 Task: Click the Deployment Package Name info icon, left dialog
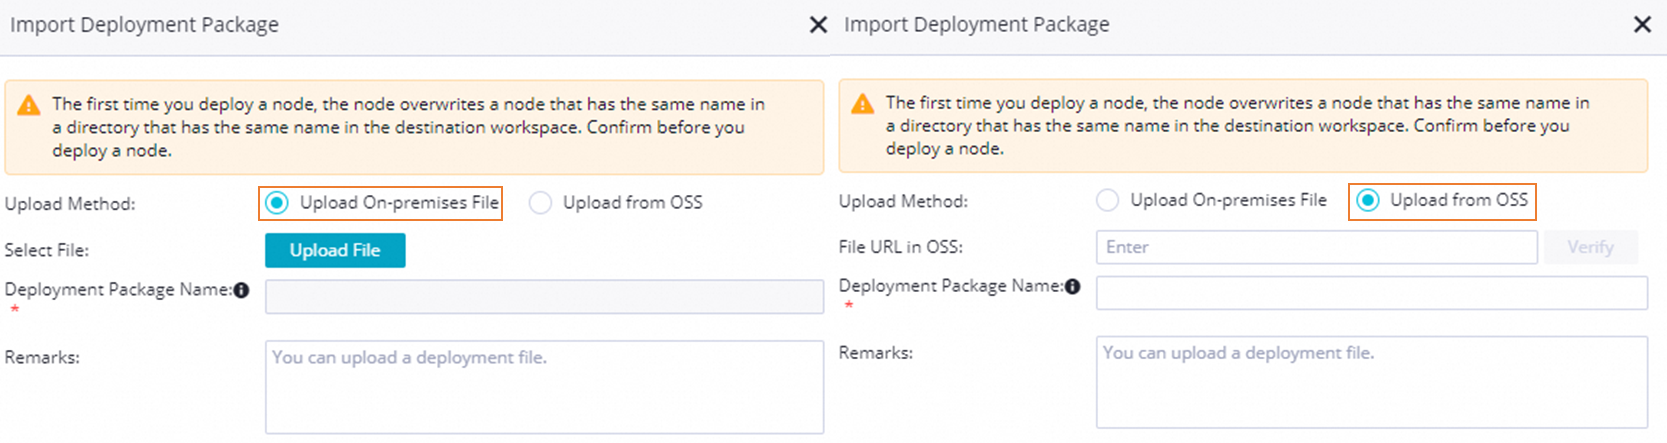(241, 290)
